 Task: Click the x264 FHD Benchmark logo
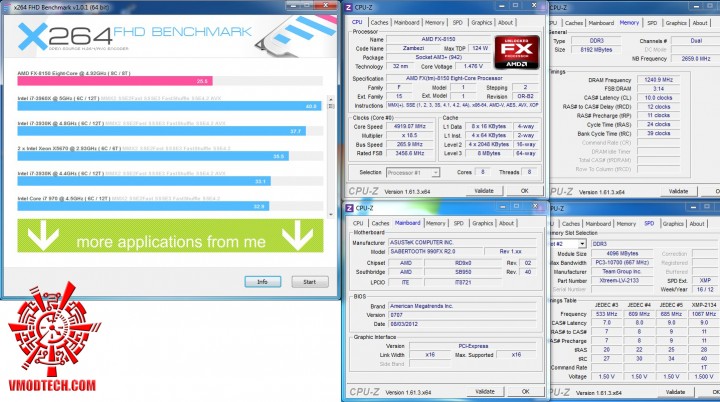(135, 36)
